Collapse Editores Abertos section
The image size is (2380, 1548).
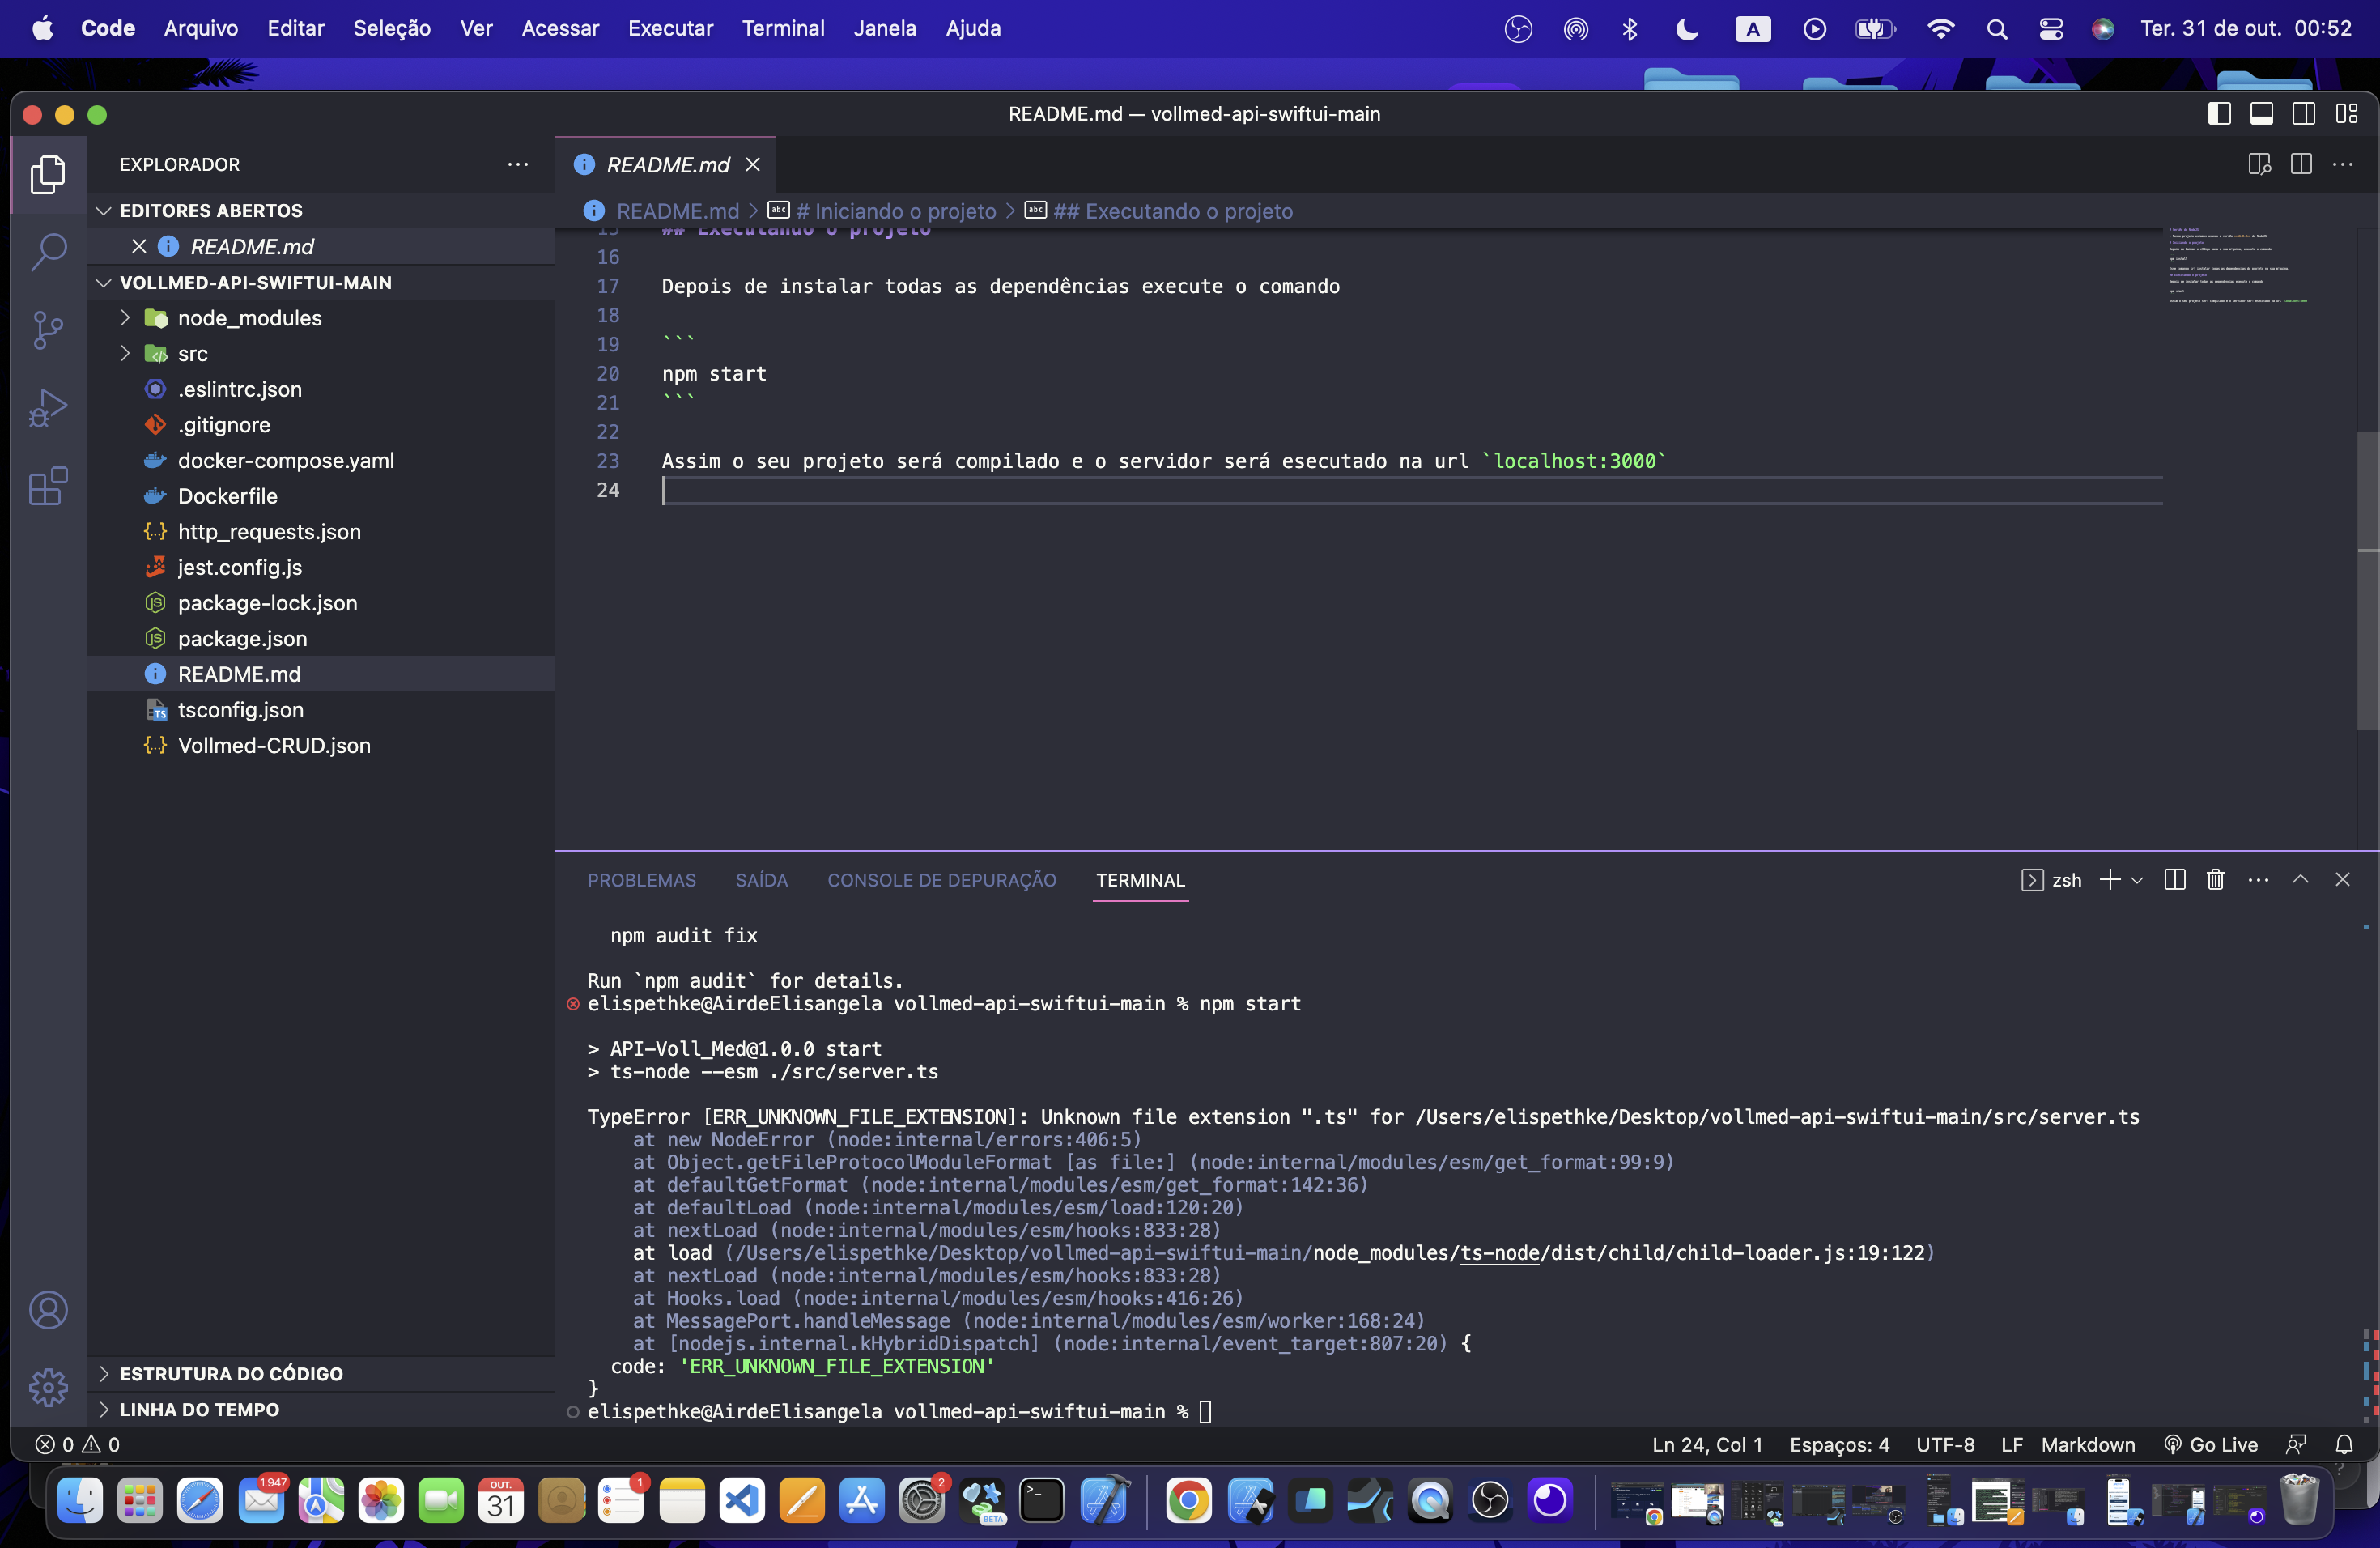[103, 210]
